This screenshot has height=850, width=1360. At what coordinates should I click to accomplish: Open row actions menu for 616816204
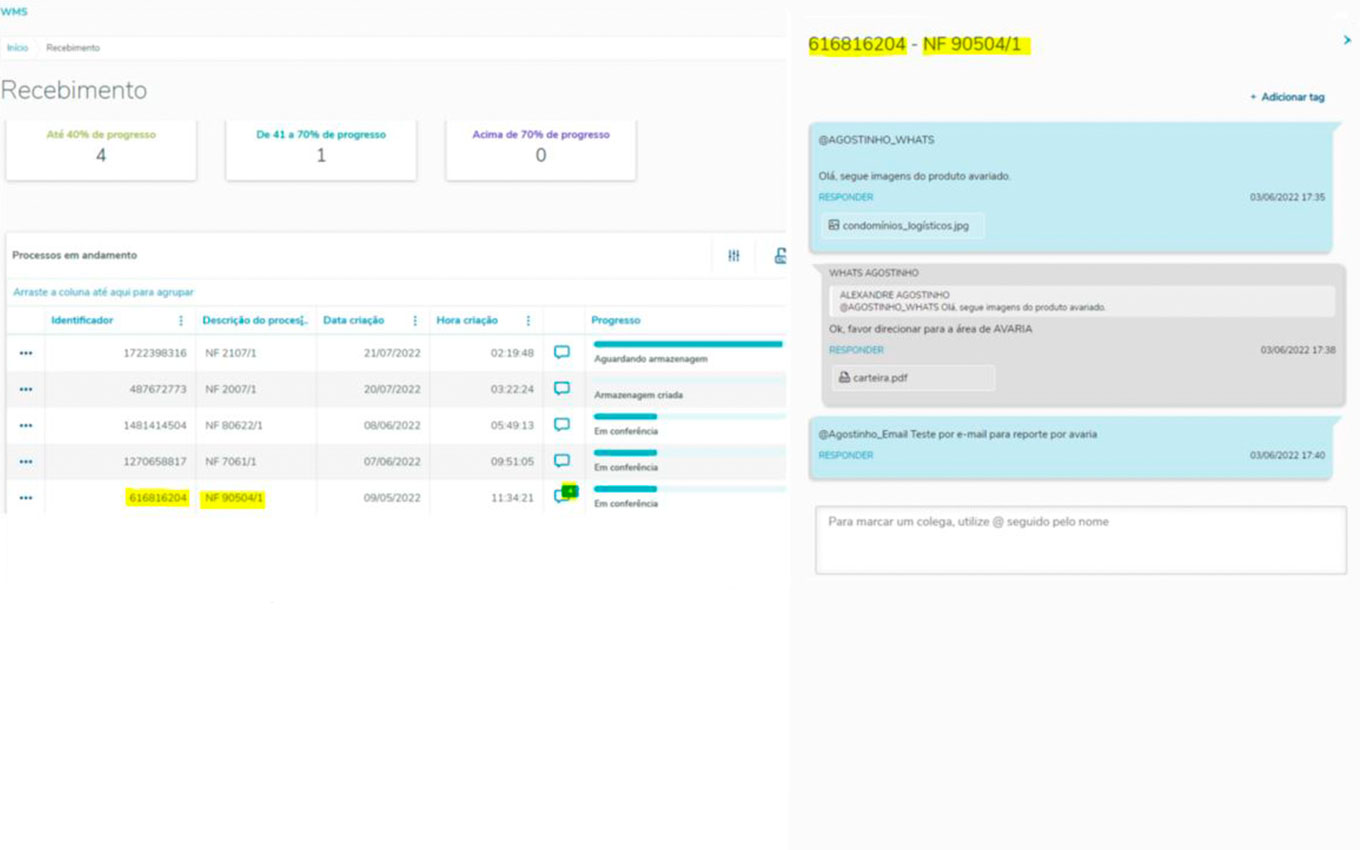26,498
